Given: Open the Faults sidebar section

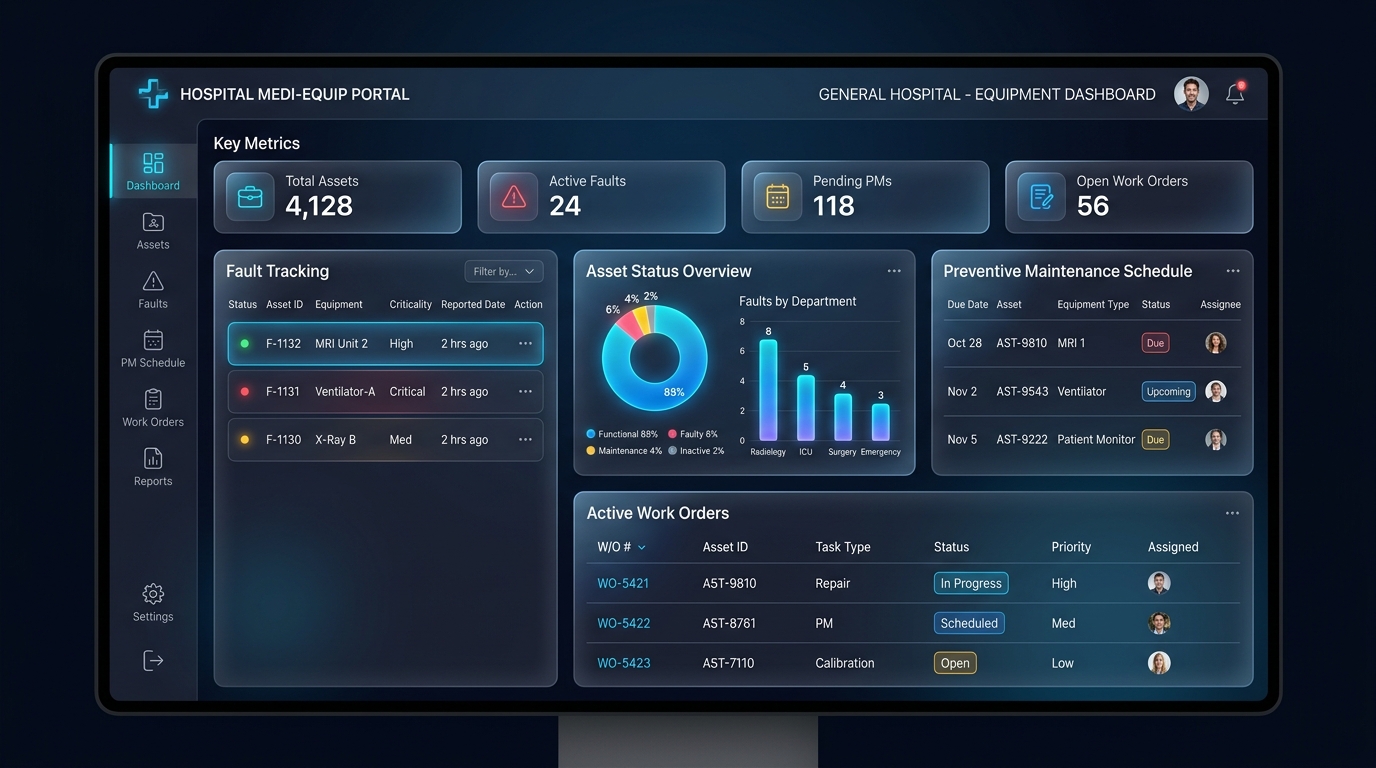Looking at the screenshot, I should [153, 289].
